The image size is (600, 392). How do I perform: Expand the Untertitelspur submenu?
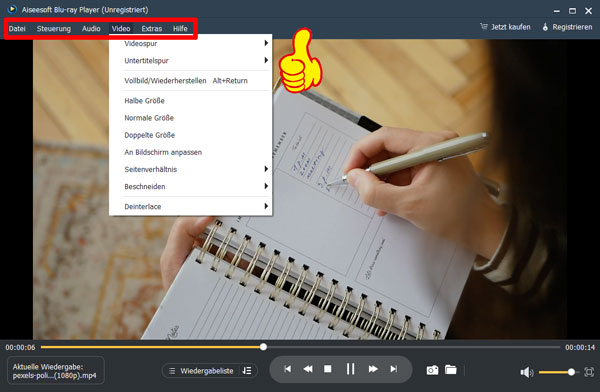[191, 60]
